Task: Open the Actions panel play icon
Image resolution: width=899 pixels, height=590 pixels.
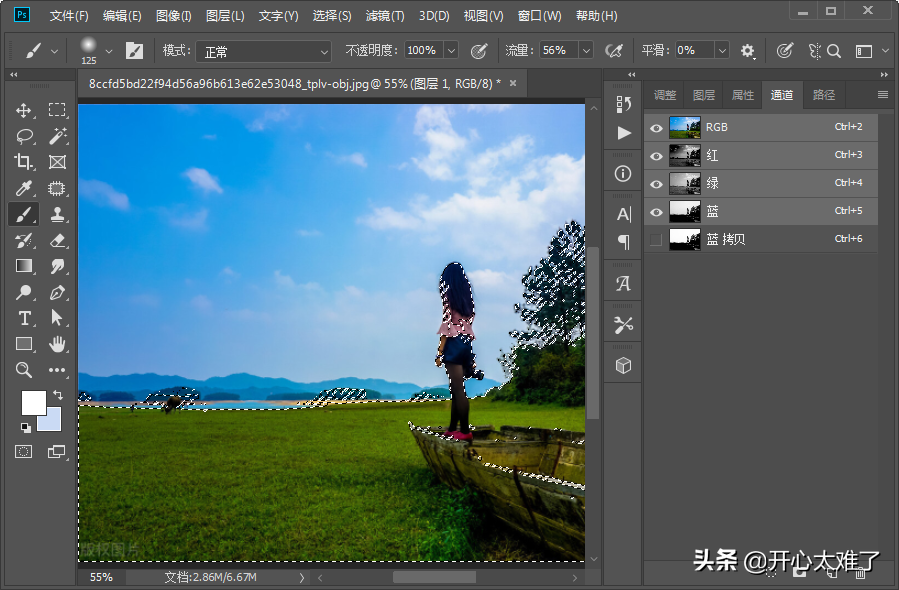Action: pos(623,133)
